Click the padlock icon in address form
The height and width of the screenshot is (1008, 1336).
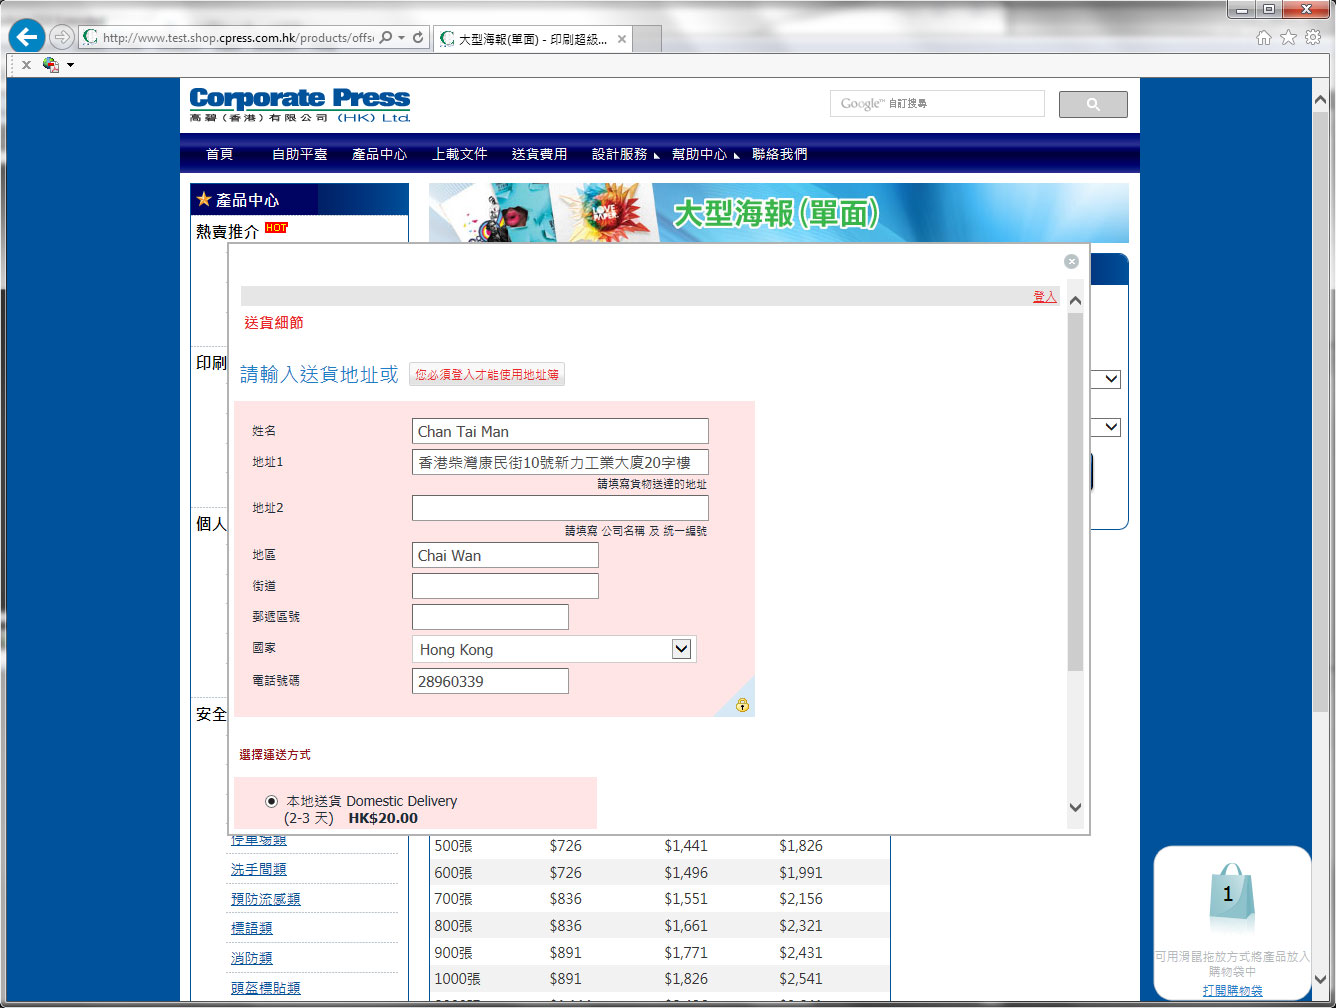click(x=742, y=705)
